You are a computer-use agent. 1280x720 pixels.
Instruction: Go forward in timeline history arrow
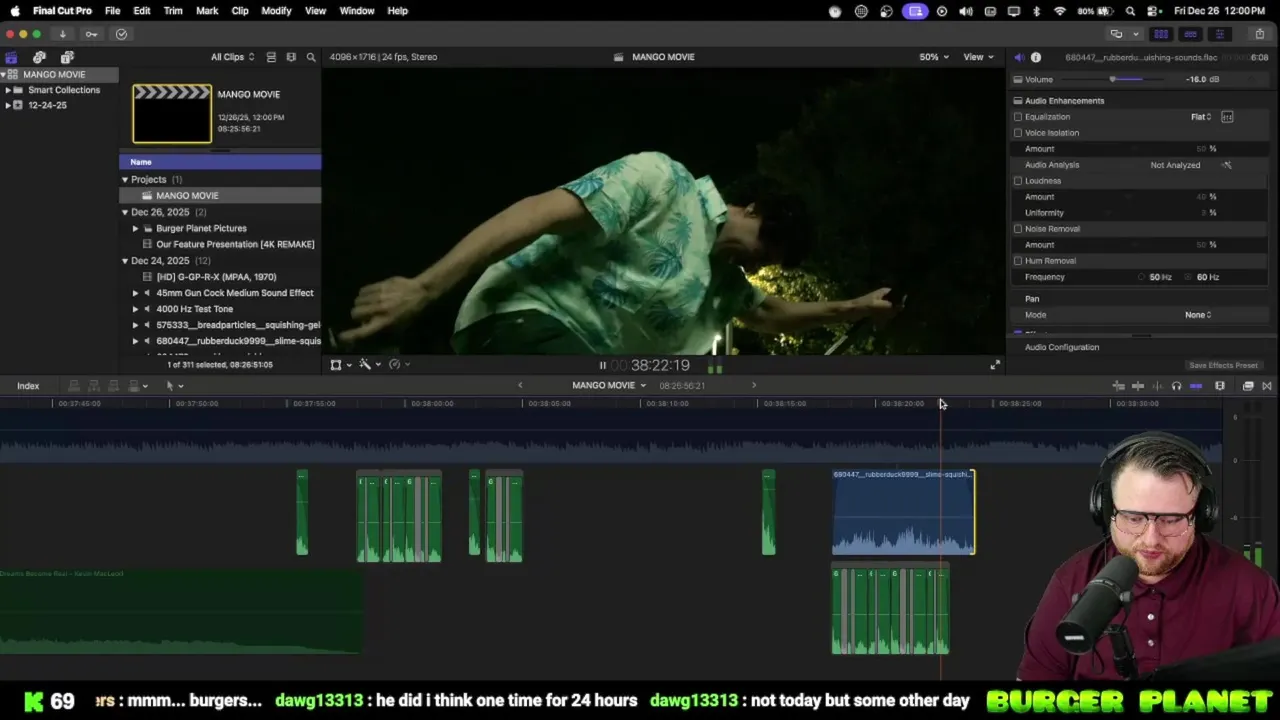coord(754,386)
